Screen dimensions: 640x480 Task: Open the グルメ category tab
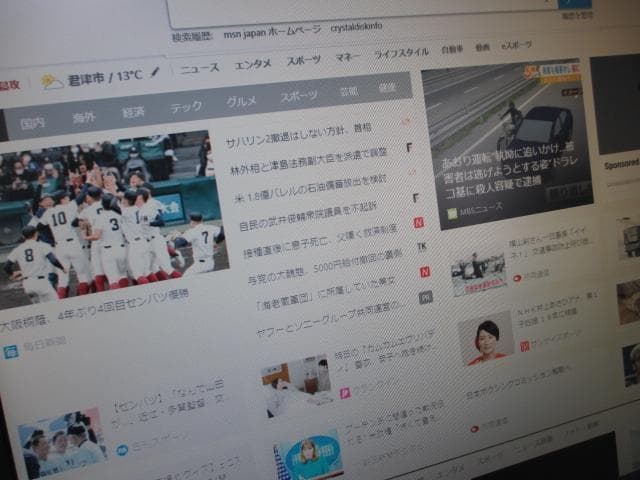(241, 101)
